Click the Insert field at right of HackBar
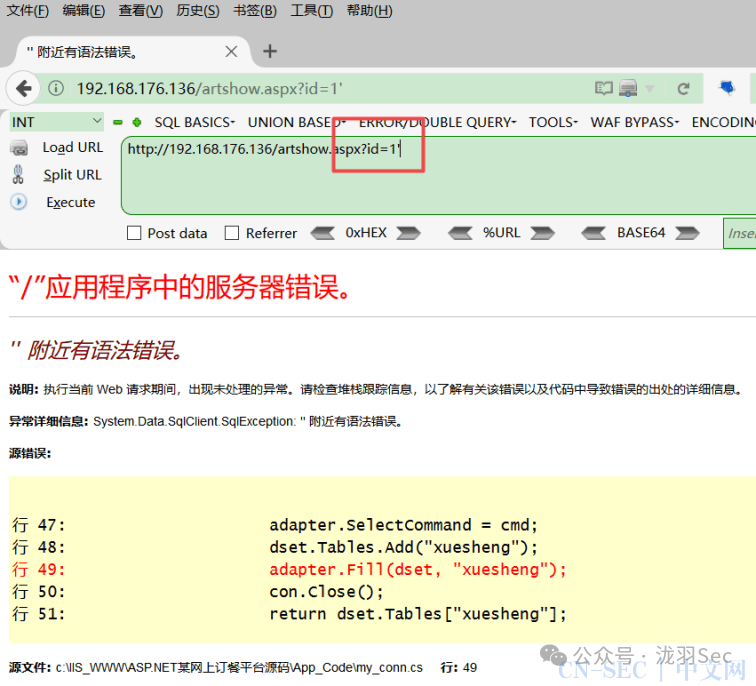This screenshot has width=756, height=686. (740, 233)
